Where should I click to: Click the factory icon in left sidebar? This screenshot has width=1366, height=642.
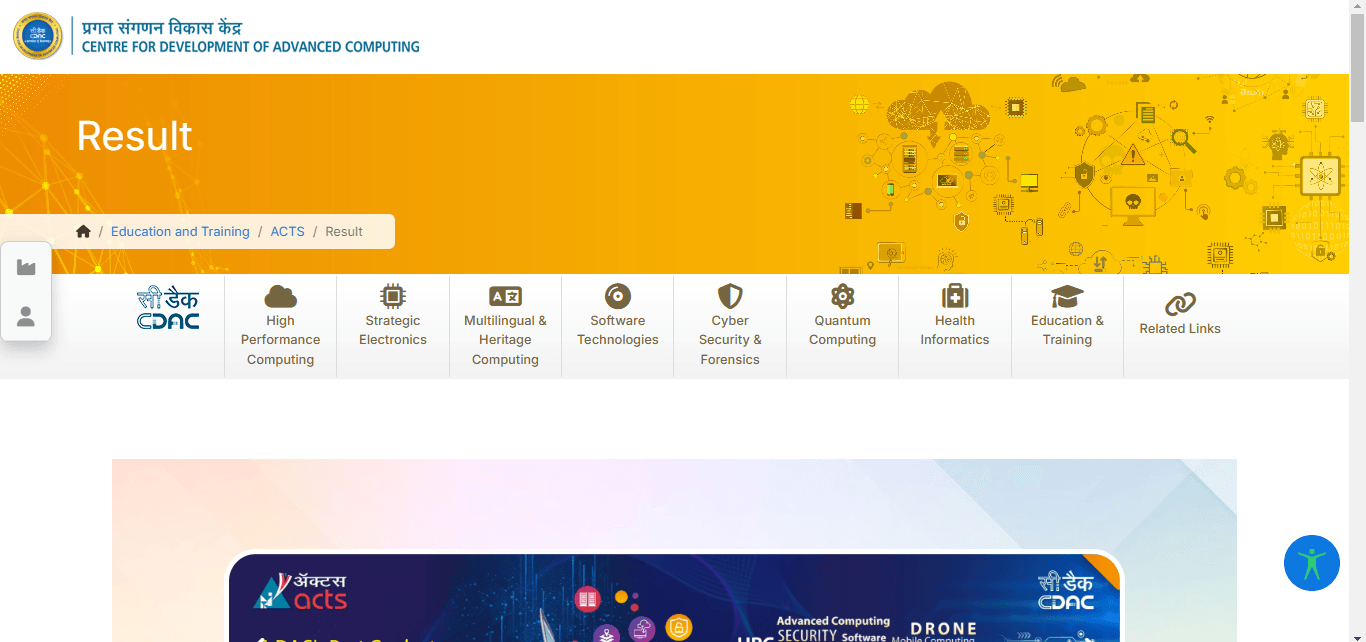pyautogui.click(x=26, y=267)
